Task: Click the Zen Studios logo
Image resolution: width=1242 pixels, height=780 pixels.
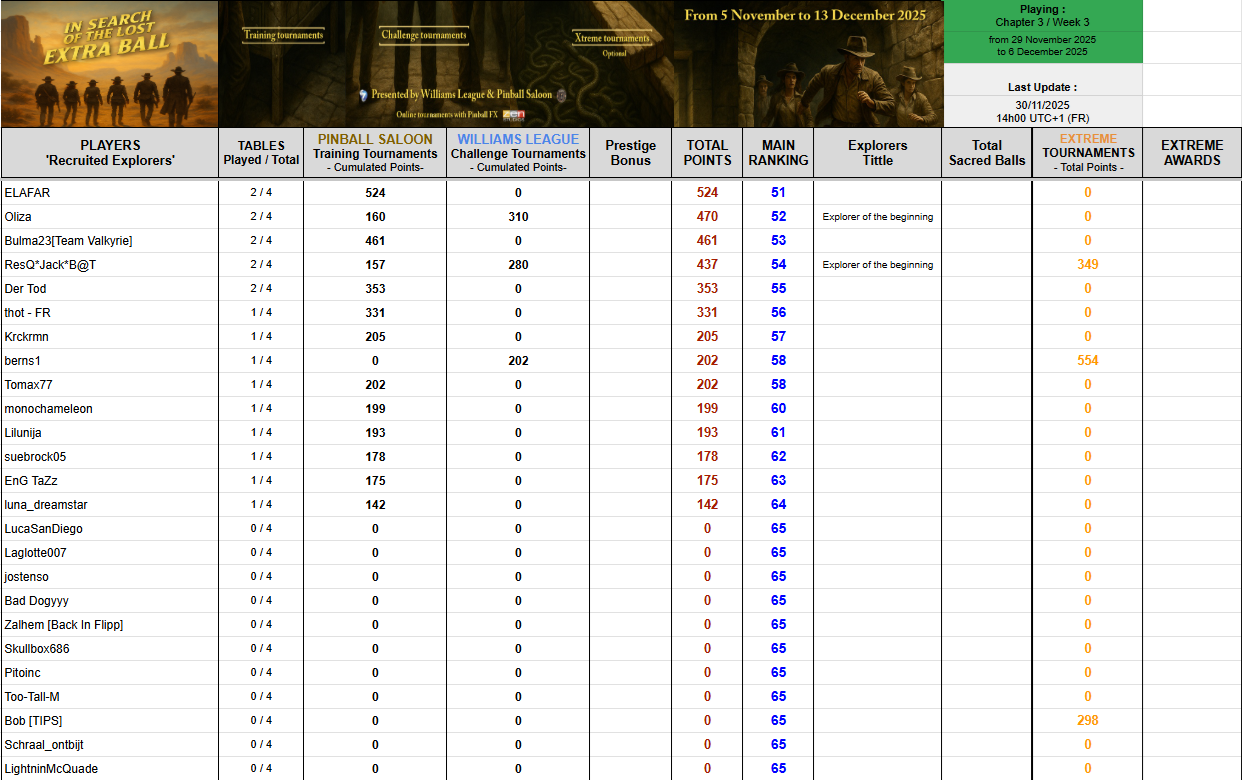Action: 513,115
